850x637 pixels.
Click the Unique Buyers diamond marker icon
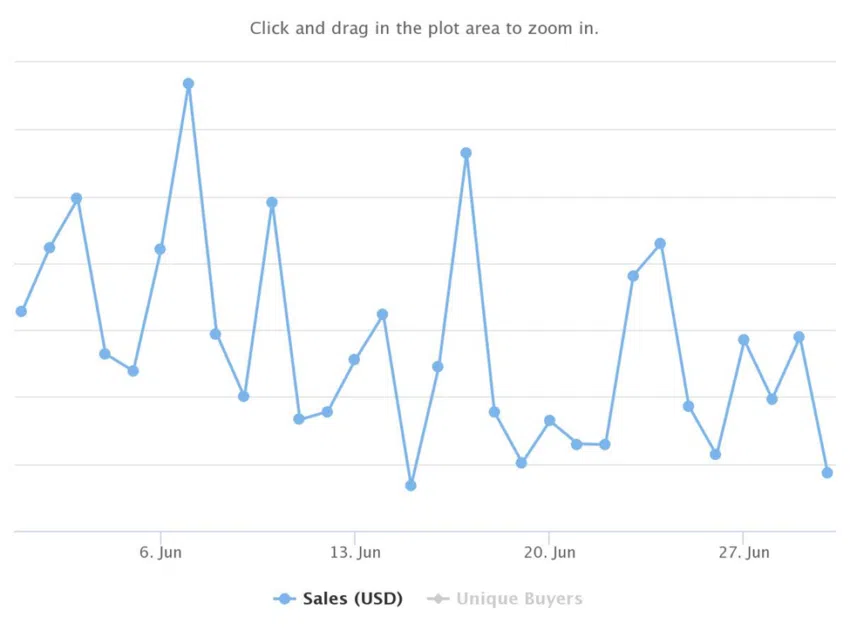(x=438, y=599)
